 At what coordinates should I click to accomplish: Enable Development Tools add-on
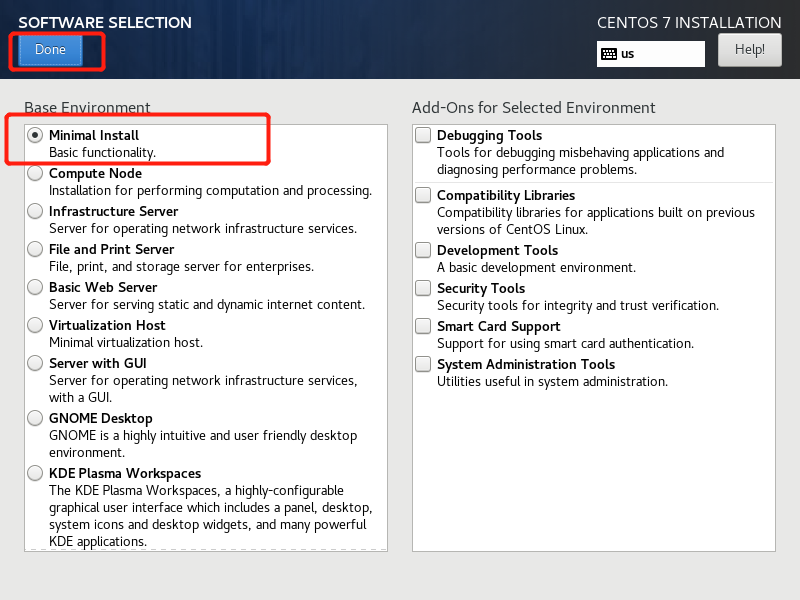click(x=424, y=250)
